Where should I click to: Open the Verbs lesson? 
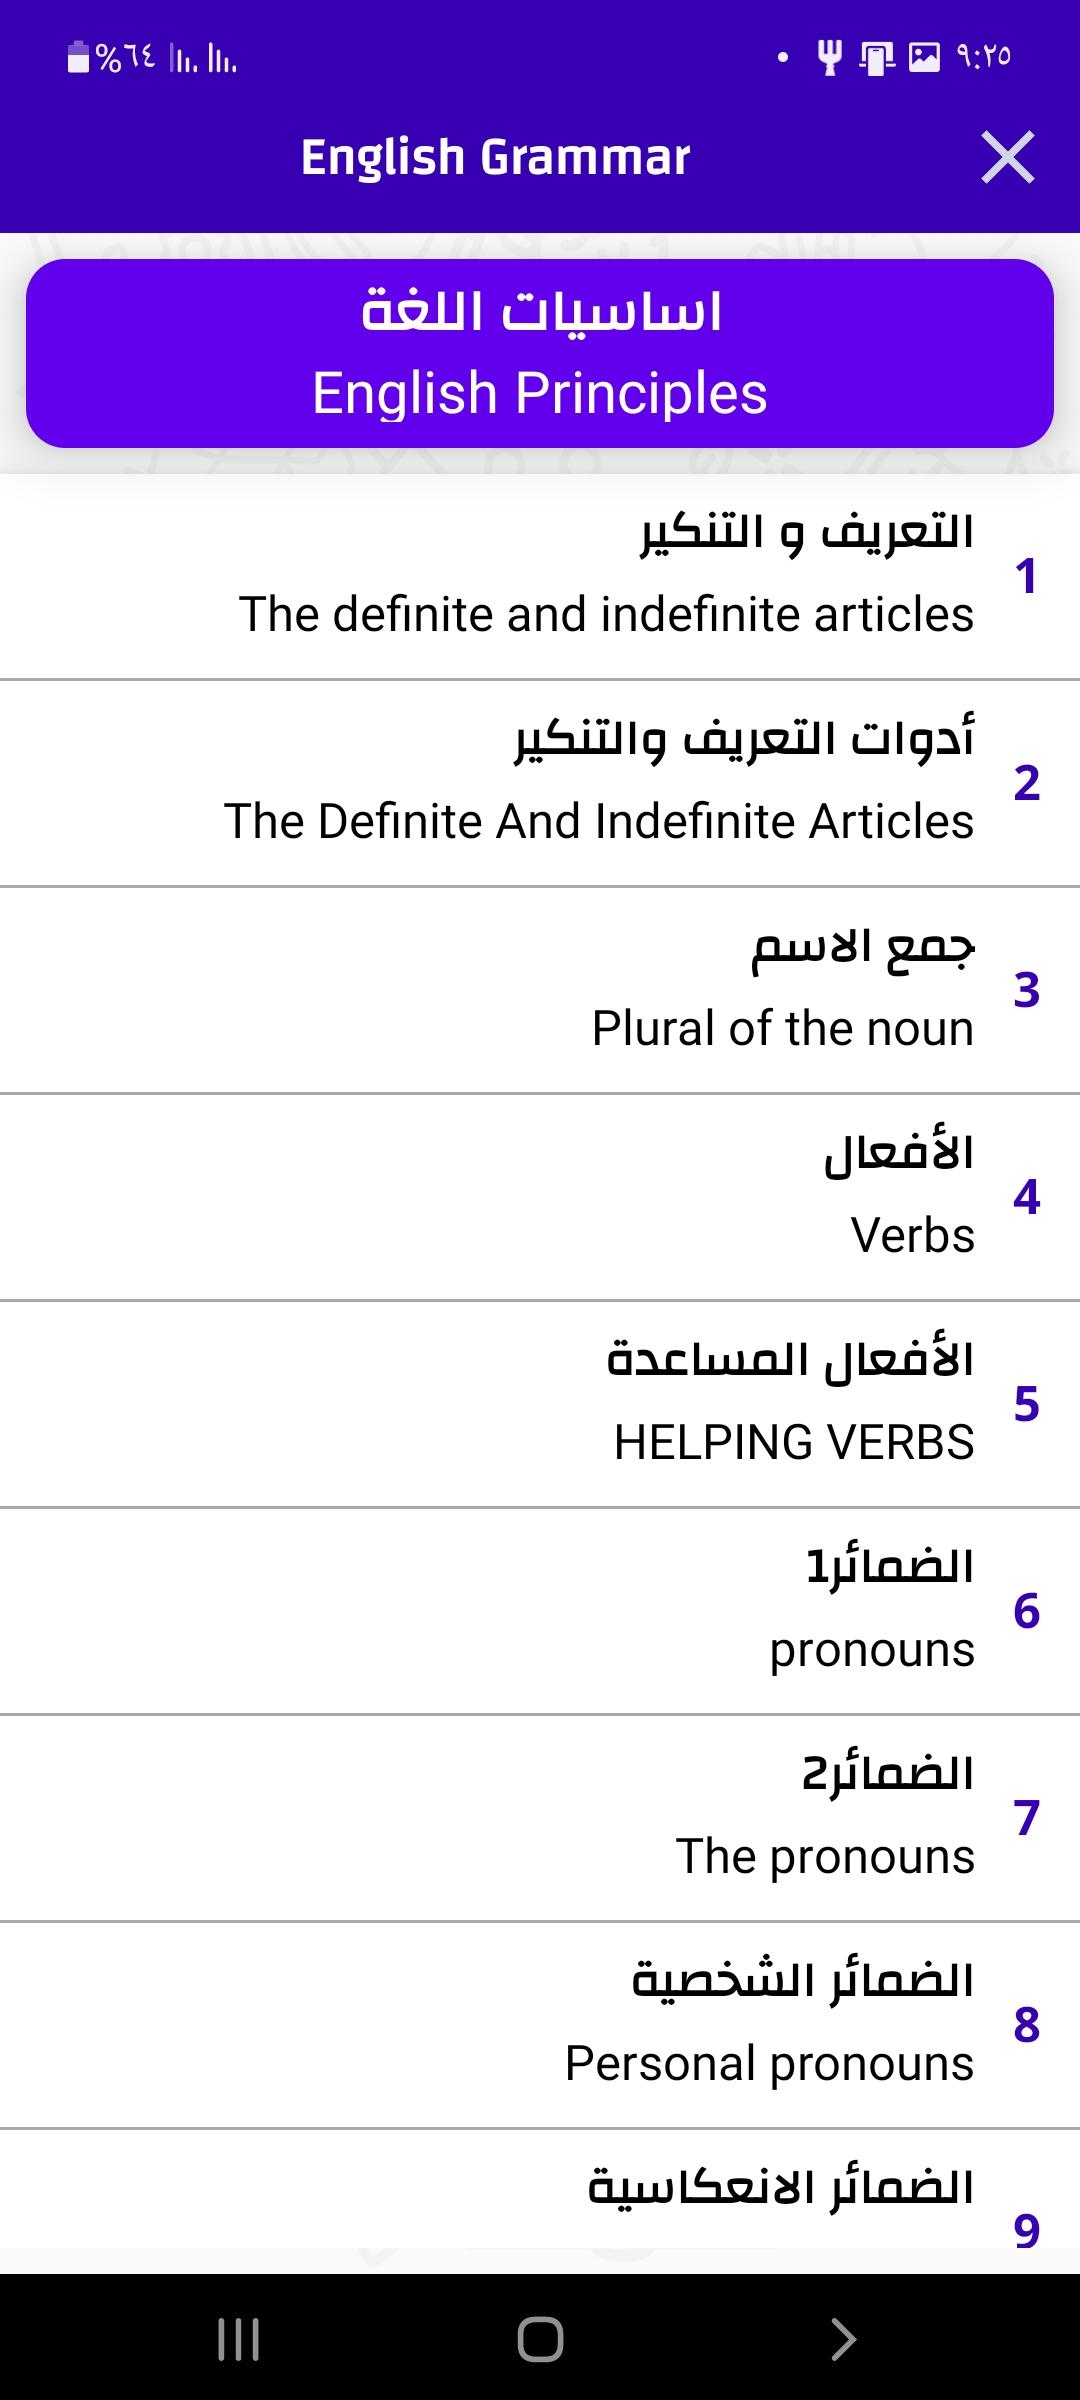(540, 1197)
